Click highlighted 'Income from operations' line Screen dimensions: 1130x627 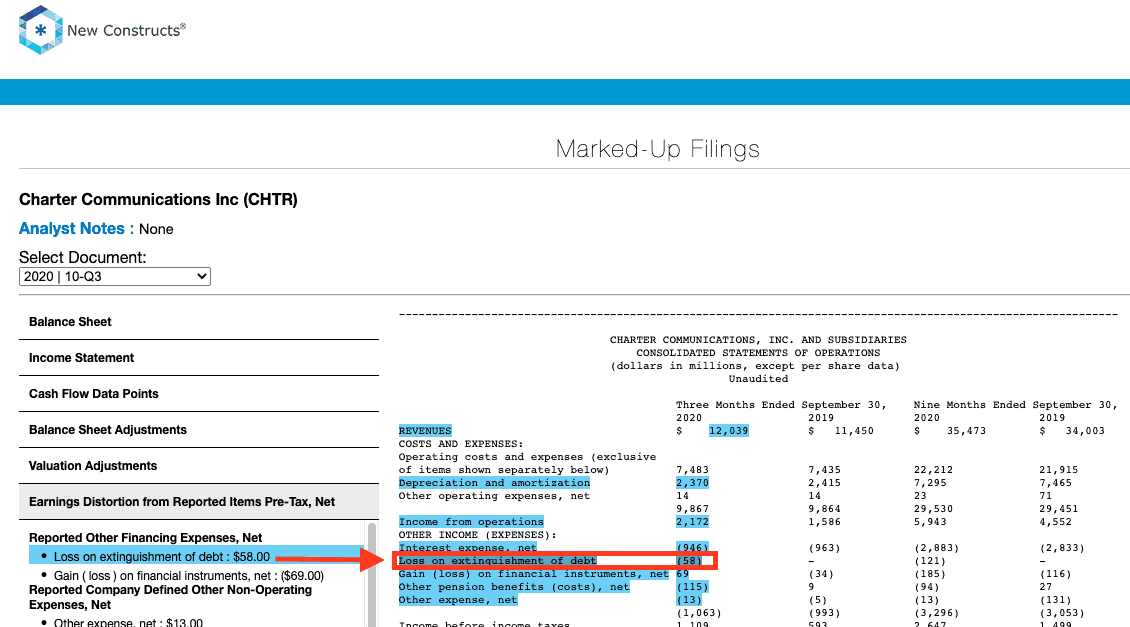pos(471,522)
